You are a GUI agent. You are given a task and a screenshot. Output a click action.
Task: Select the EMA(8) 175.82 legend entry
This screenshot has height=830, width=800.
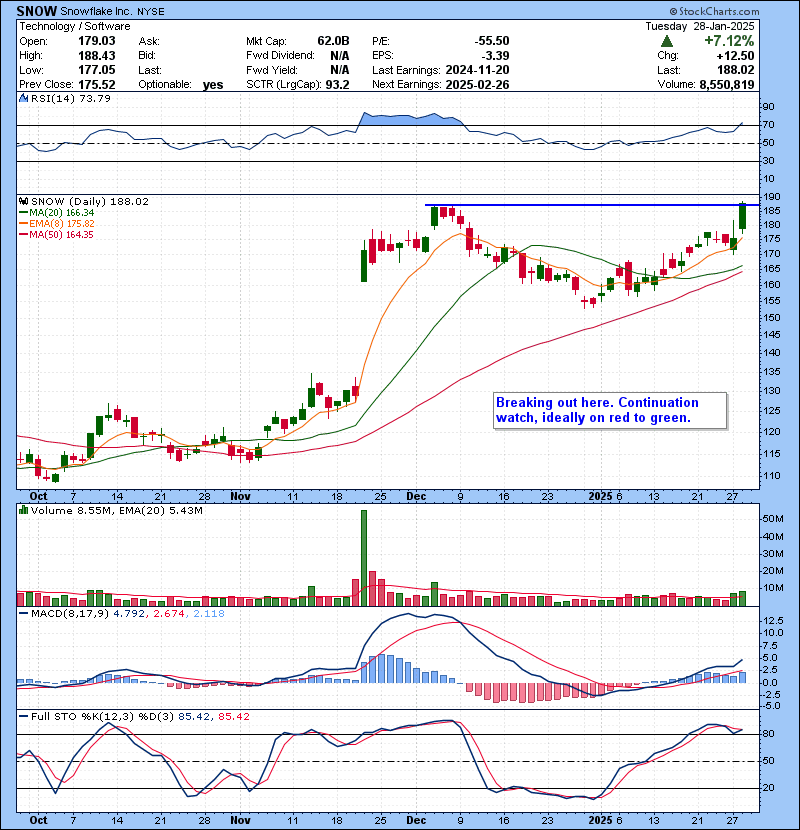[x=57, y=224]
